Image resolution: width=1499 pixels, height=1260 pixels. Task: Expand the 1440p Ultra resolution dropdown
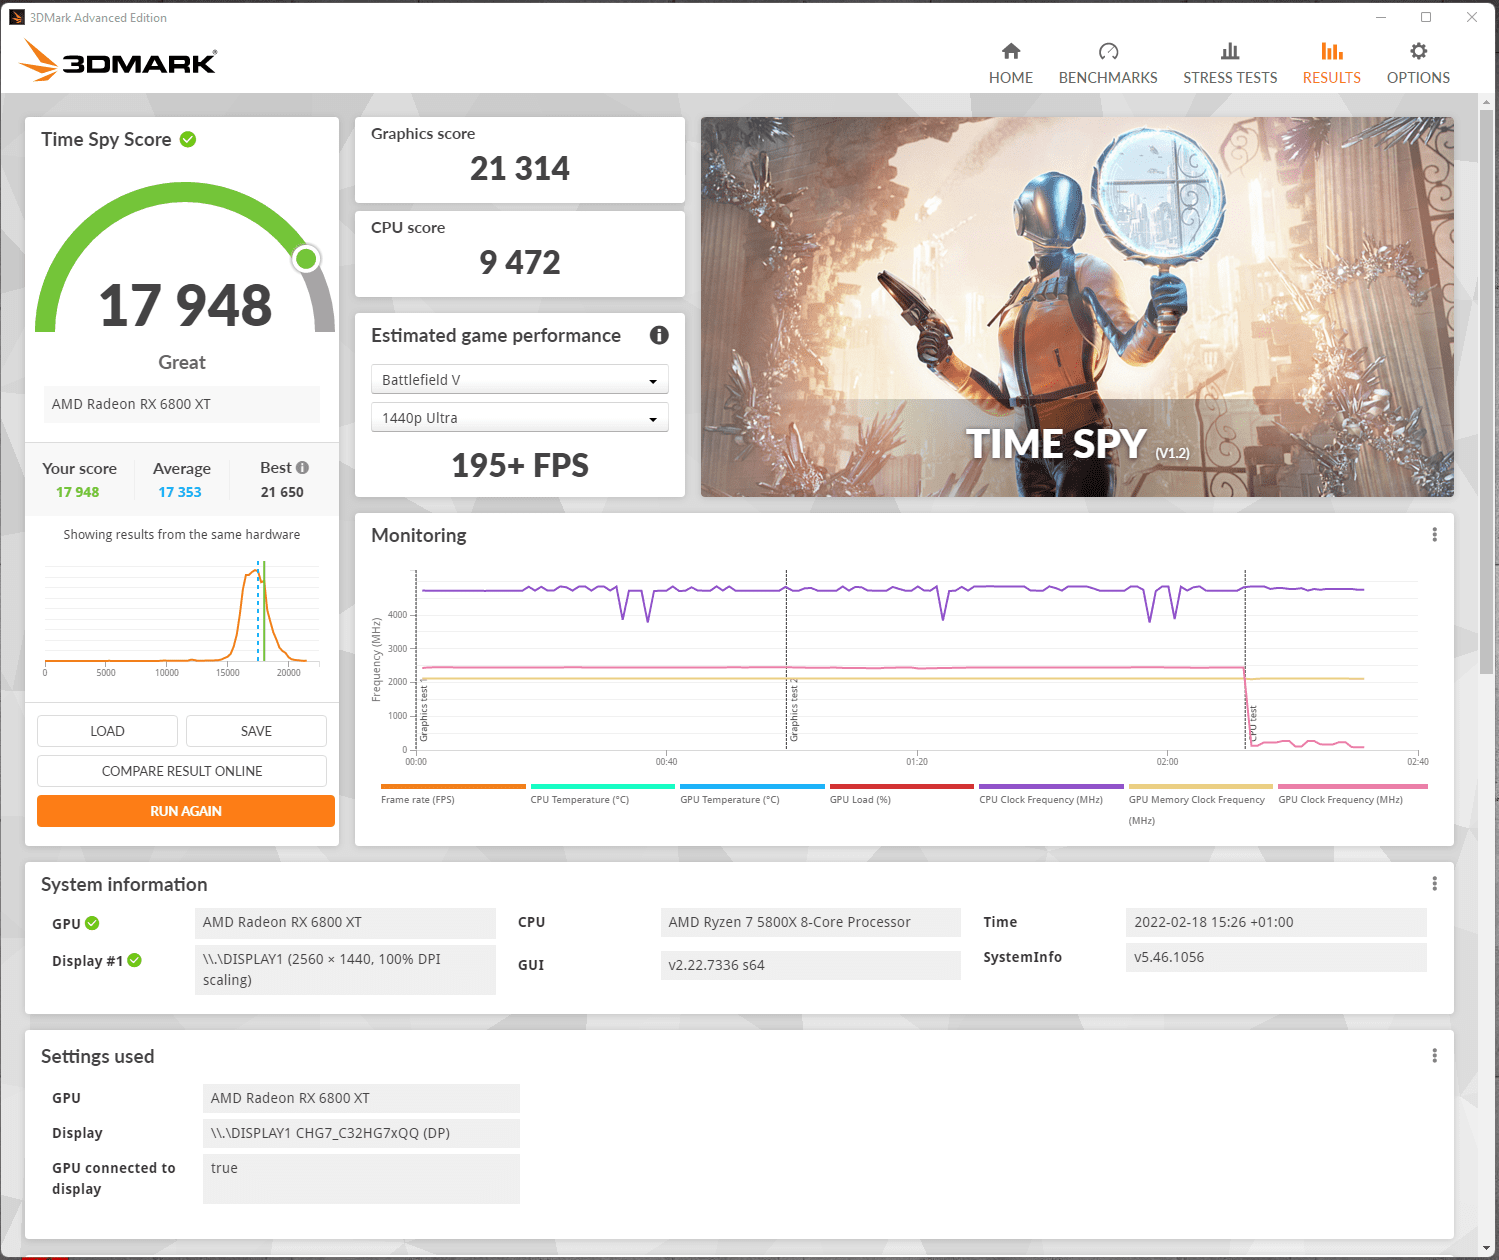(x=519, y=418)
